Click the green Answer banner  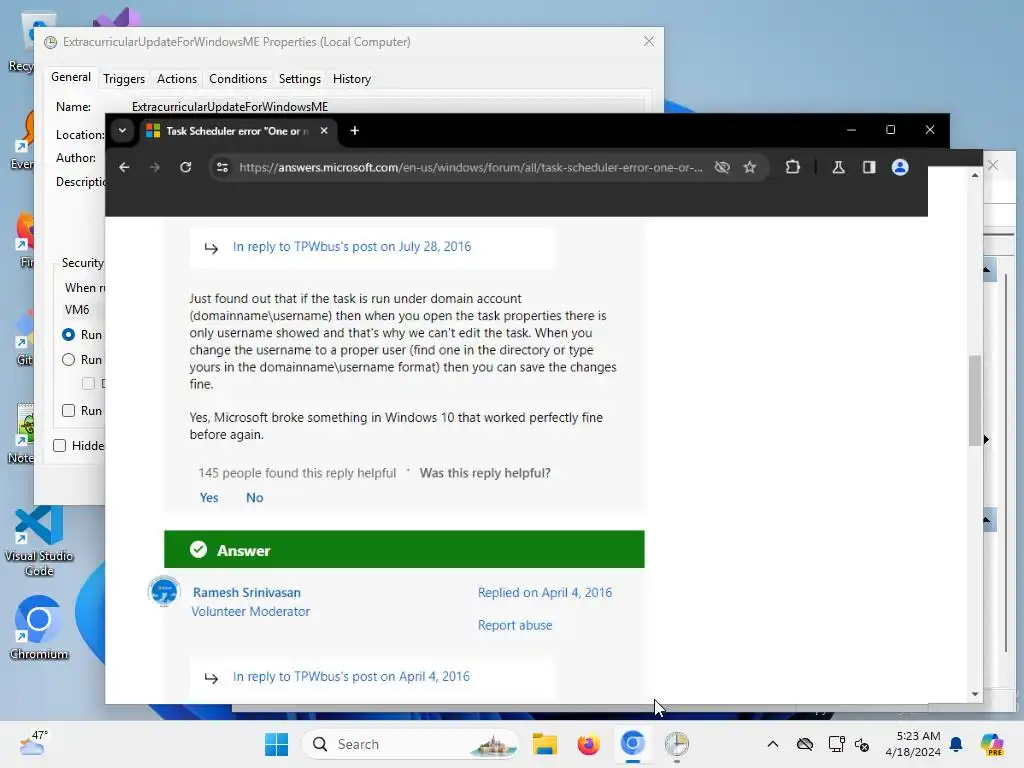coord(404,549)
